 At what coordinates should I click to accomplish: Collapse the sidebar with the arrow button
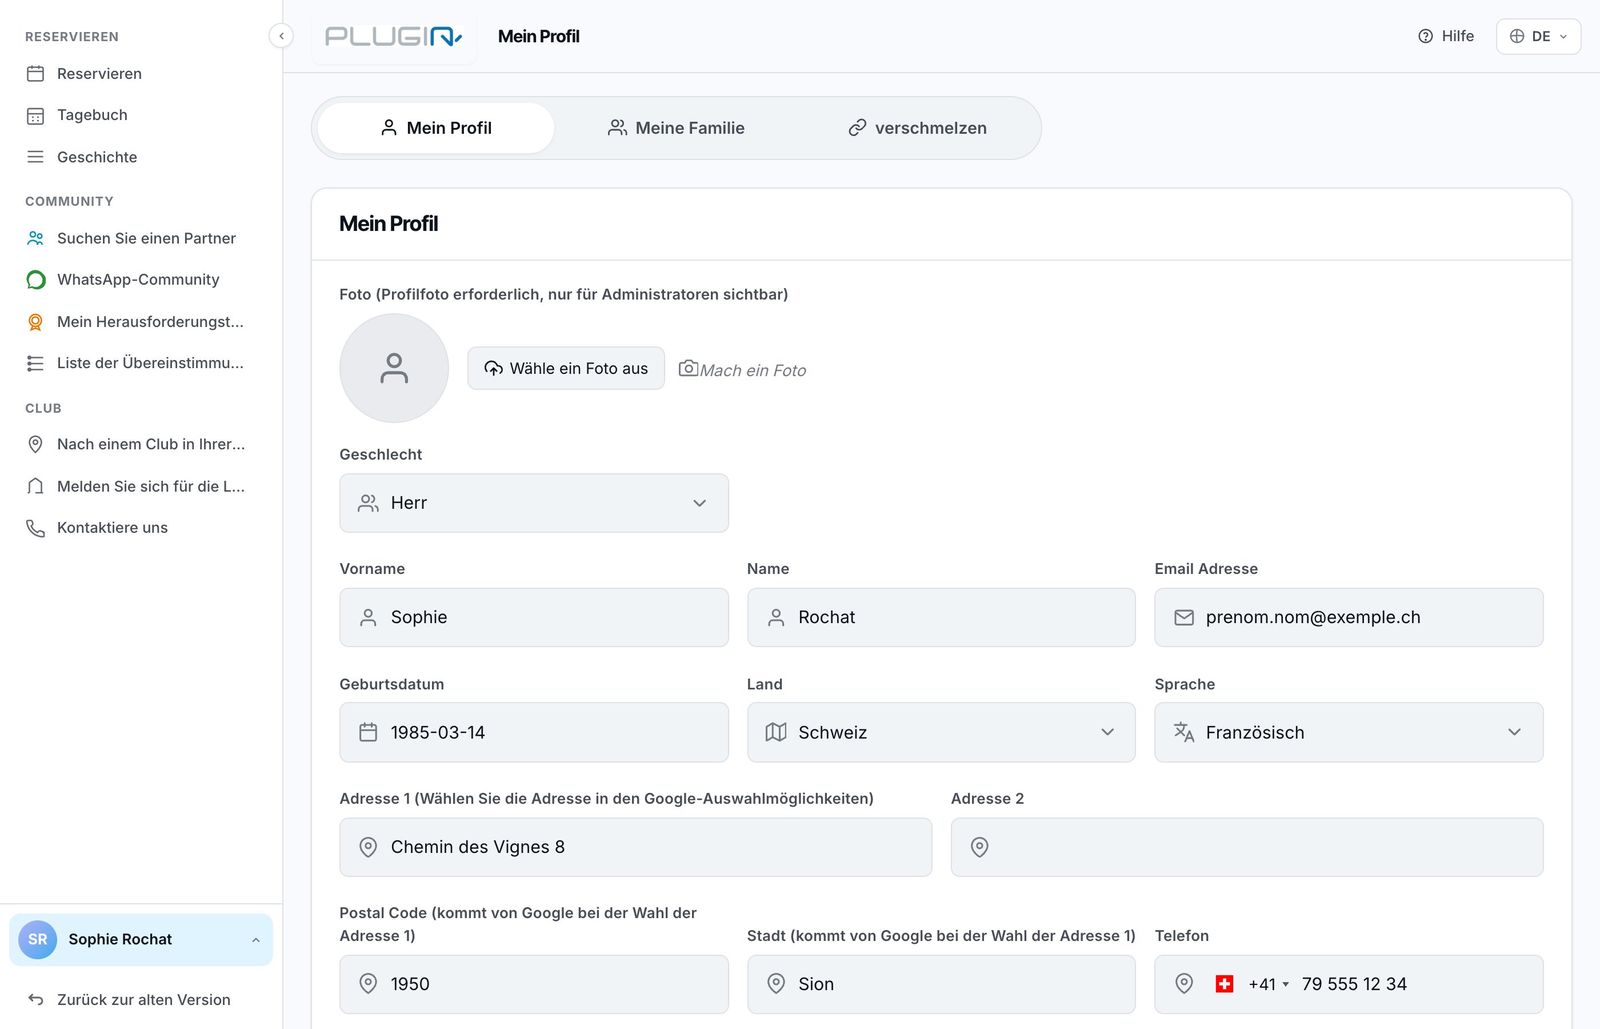pos(281,36)
